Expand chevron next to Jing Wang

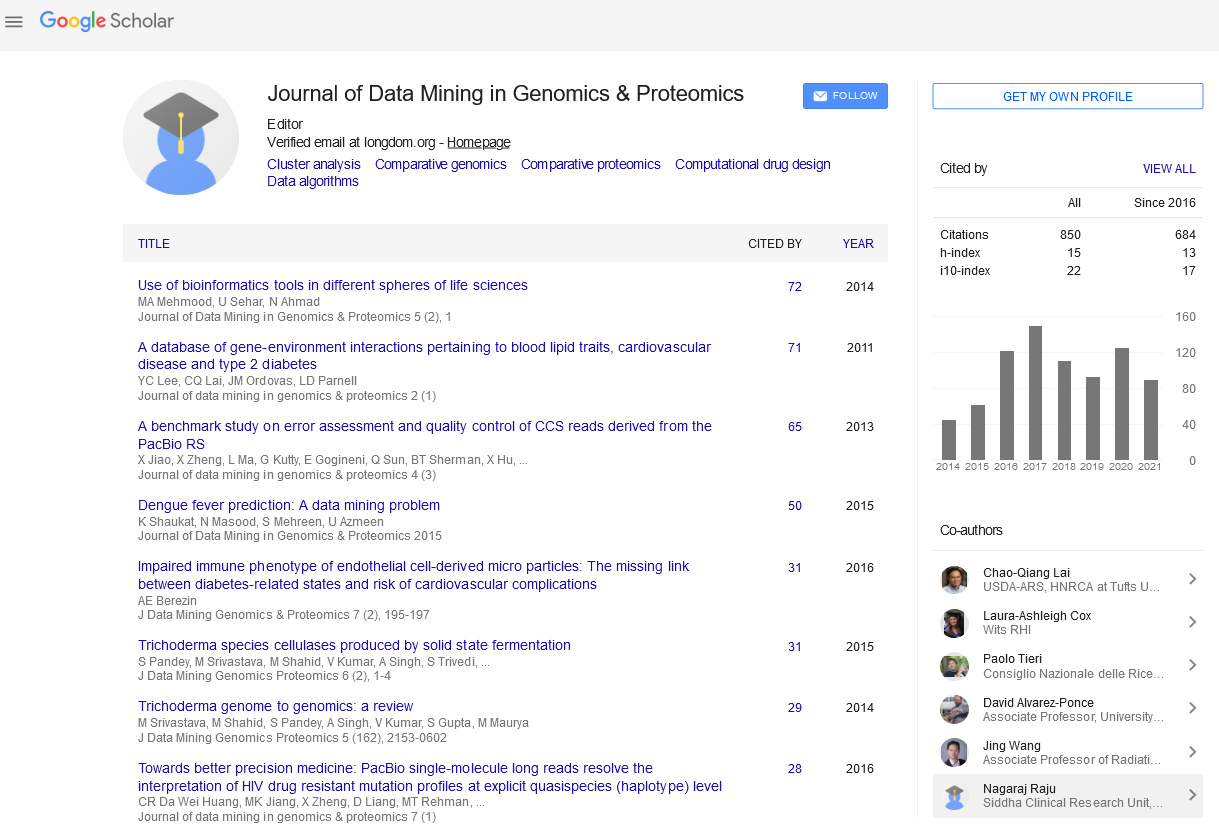(x=1192, y=752)
